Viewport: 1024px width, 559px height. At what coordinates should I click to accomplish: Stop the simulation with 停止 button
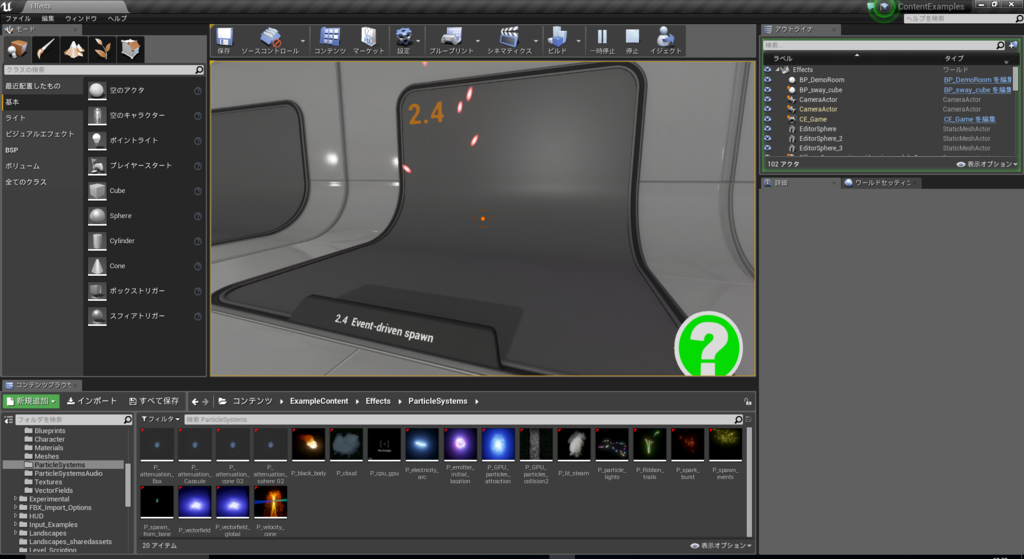coord(632,40)
